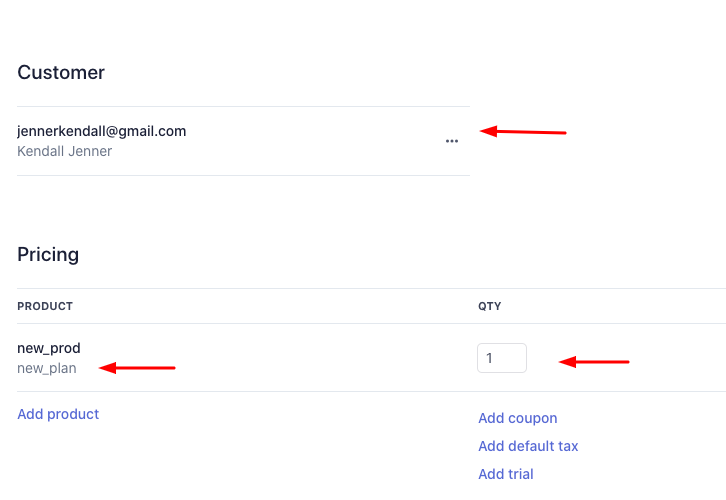Choose the Add trial link
The image size is (726, 500).
point(505,474)
